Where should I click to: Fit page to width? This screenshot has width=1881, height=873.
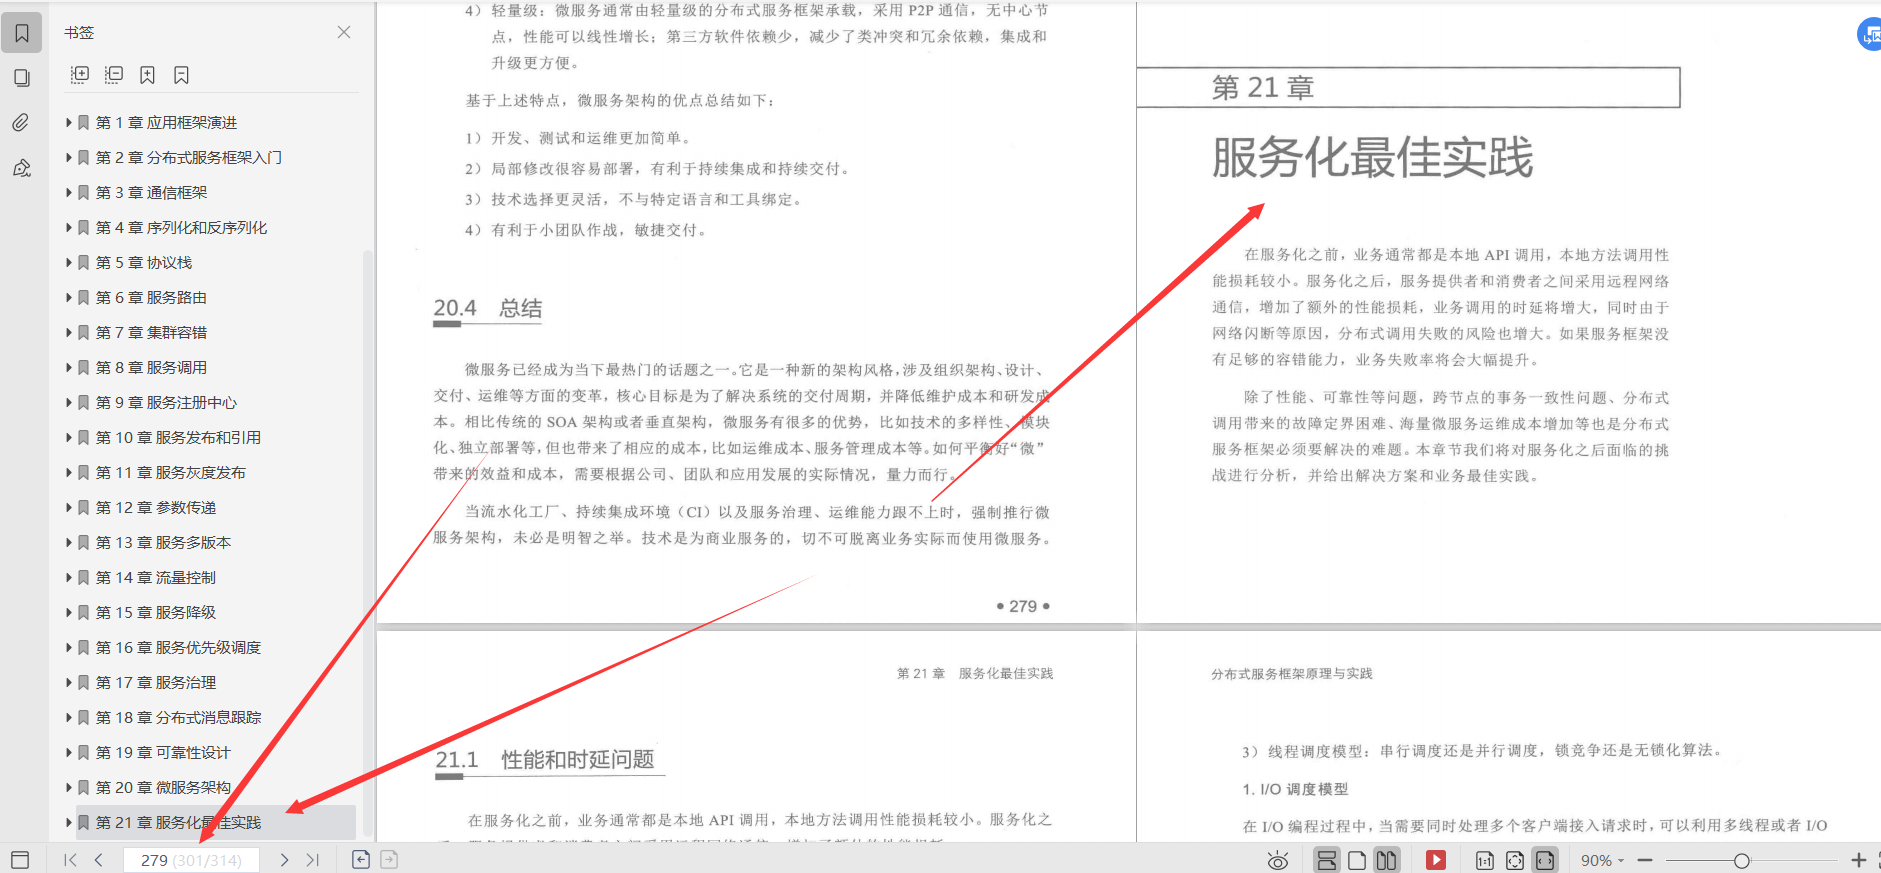(x=1545, y=860)
